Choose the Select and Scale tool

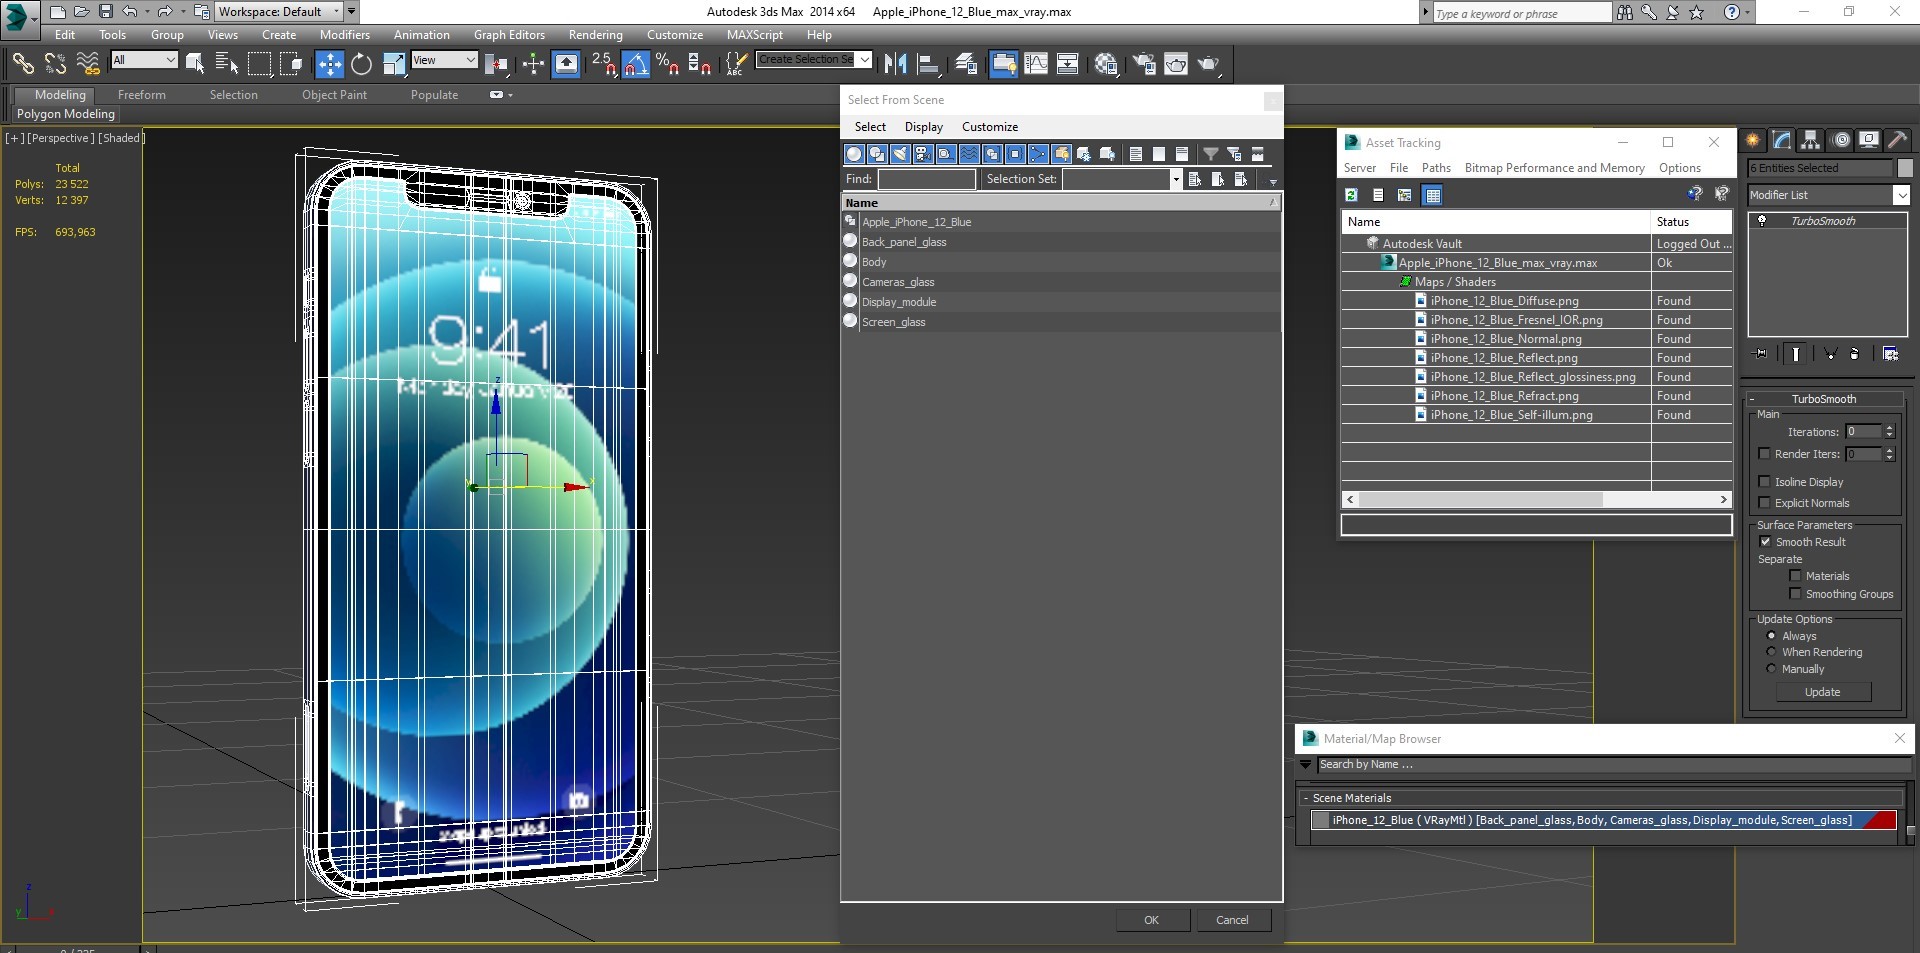394,64
